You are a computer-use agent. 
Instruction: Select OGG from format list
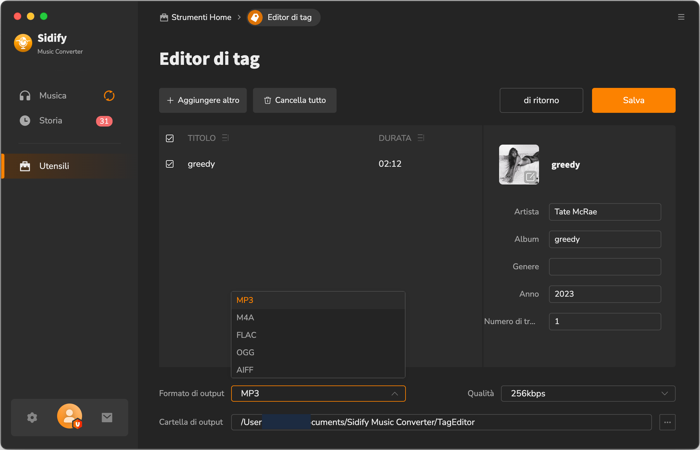[318, 352]
